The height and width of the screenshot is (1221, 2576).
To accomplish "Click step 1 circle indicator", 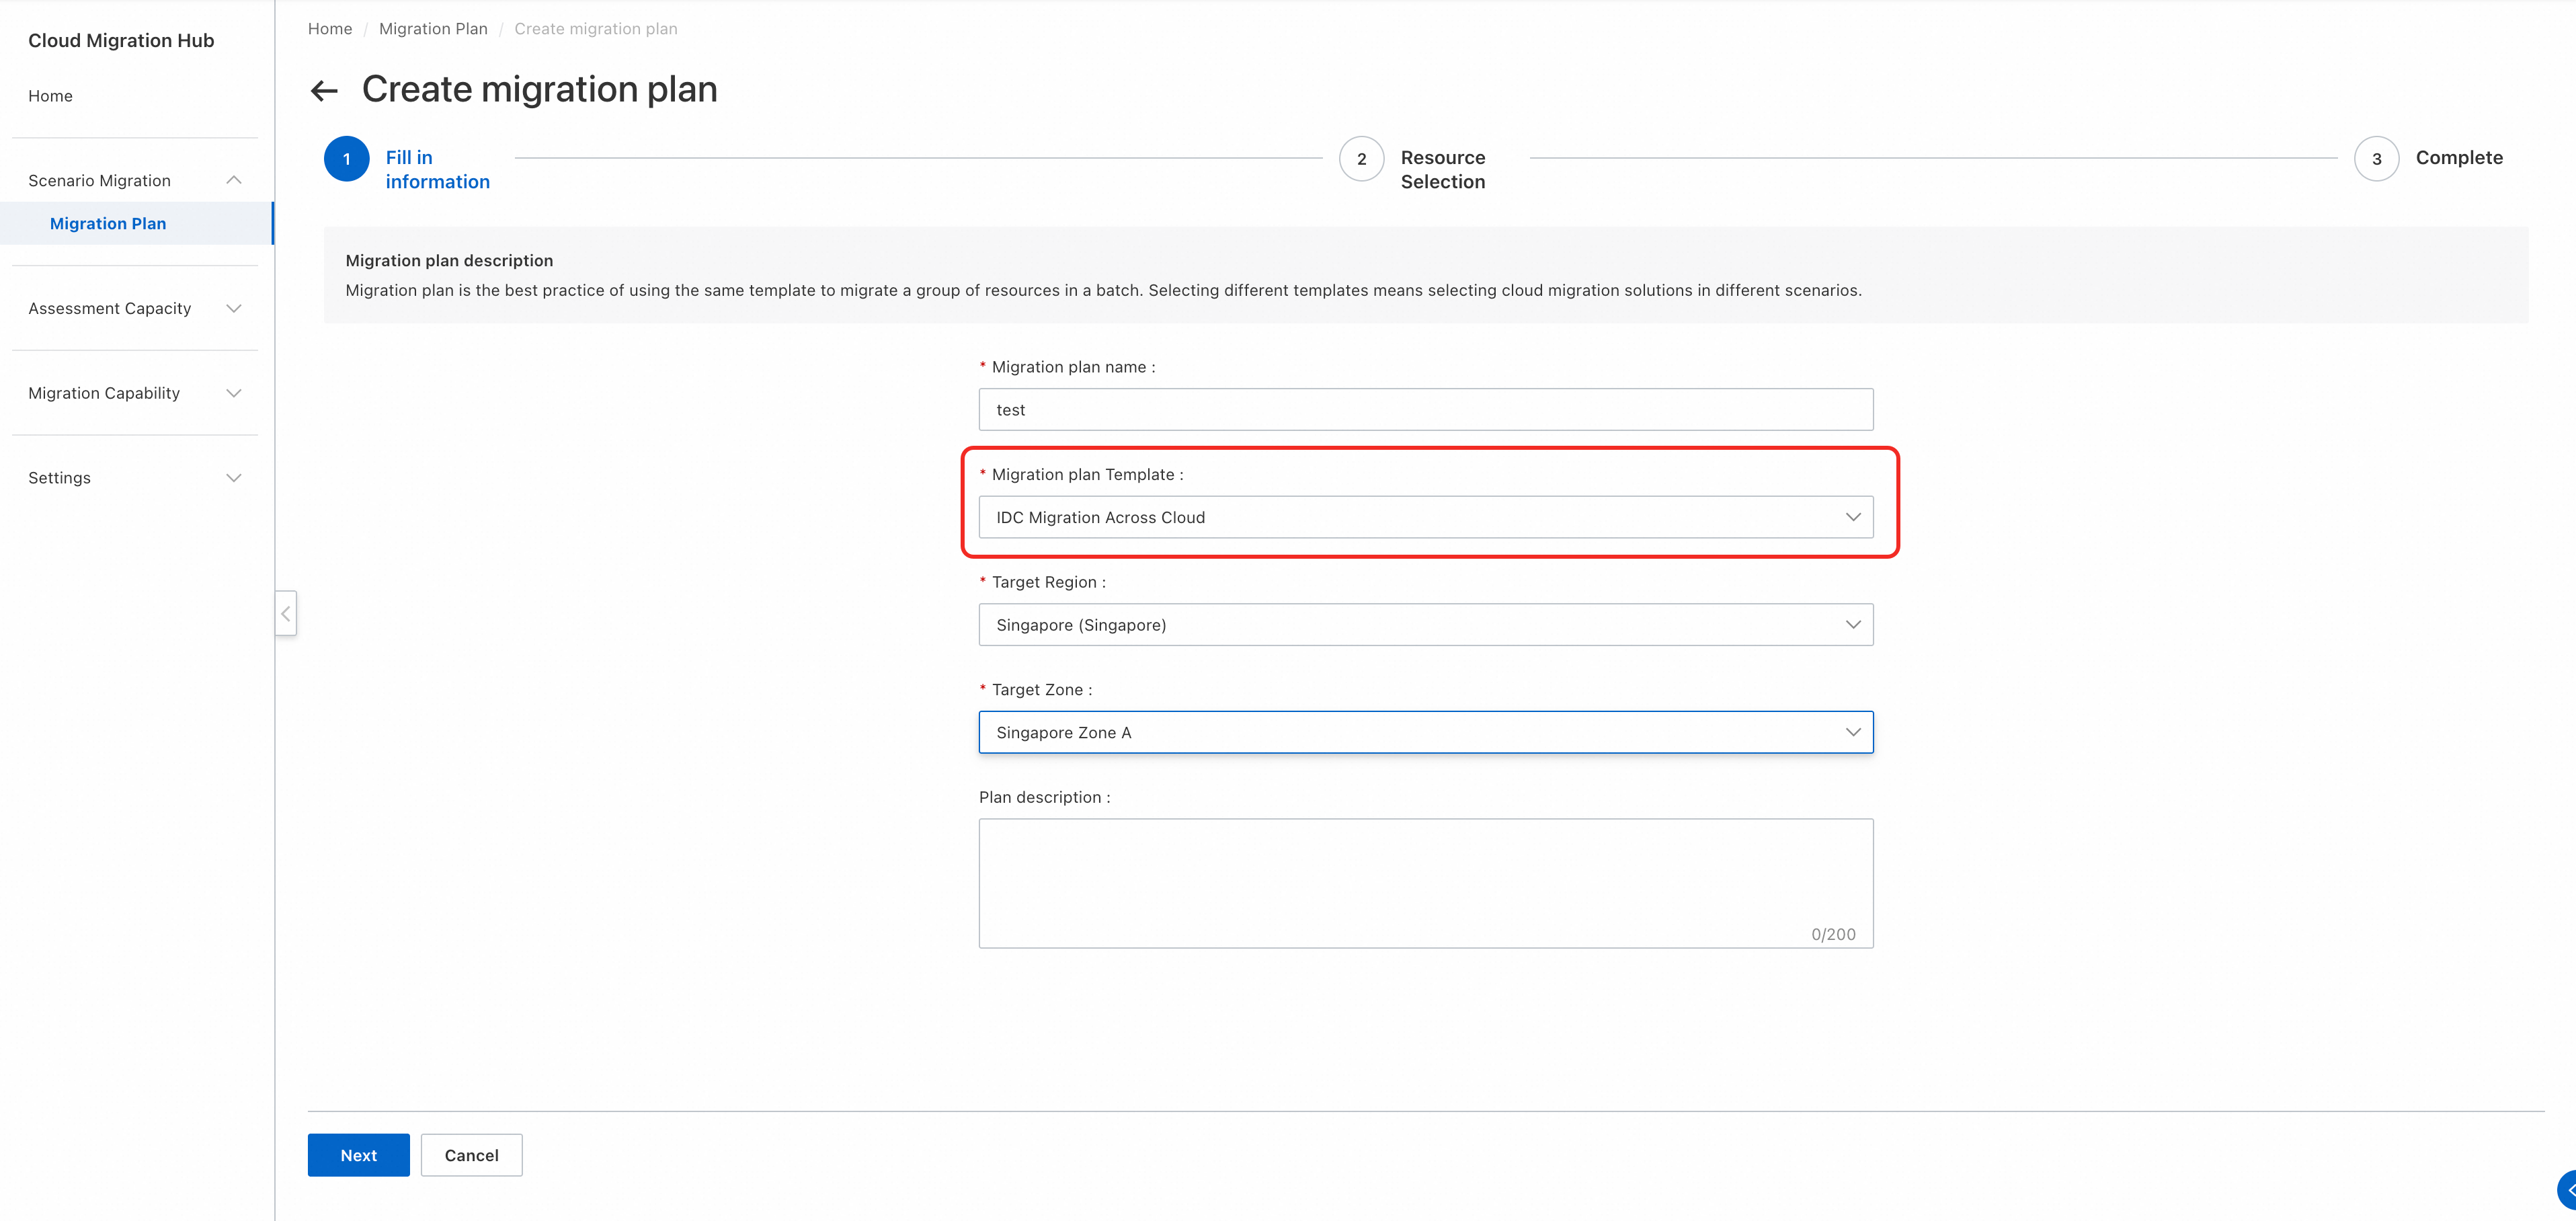I will pos(347,159).
